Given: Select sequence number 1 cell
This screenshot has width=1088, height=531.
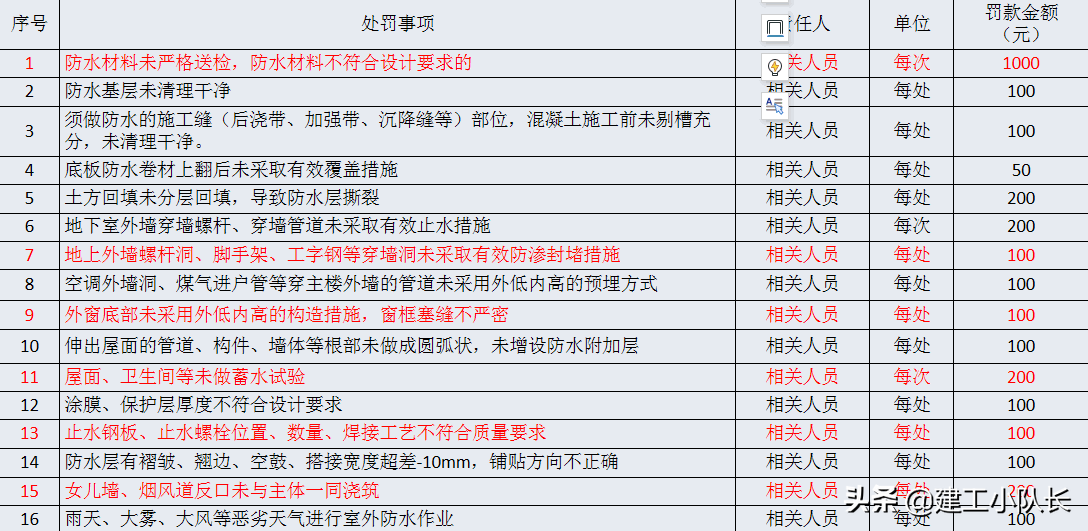Looking at the screenshot, I should (29, 63).
